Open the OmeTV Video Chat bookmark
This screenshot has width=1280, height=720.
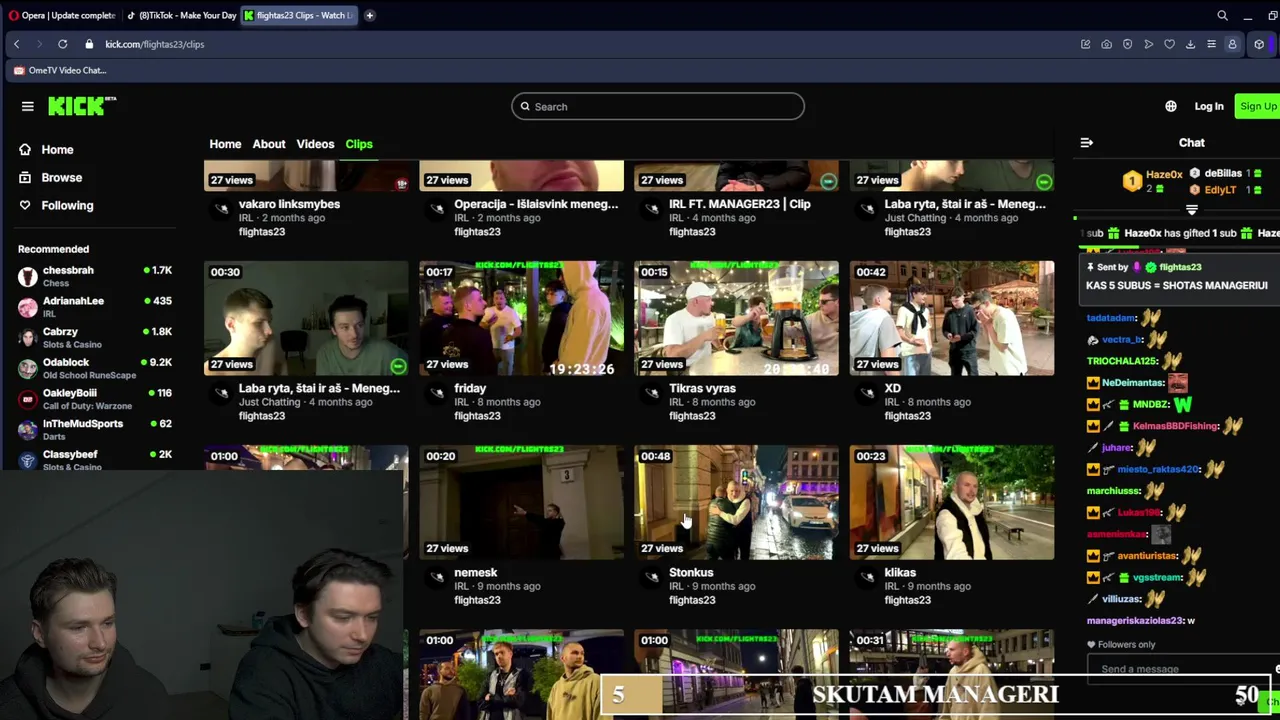point(60,70)
